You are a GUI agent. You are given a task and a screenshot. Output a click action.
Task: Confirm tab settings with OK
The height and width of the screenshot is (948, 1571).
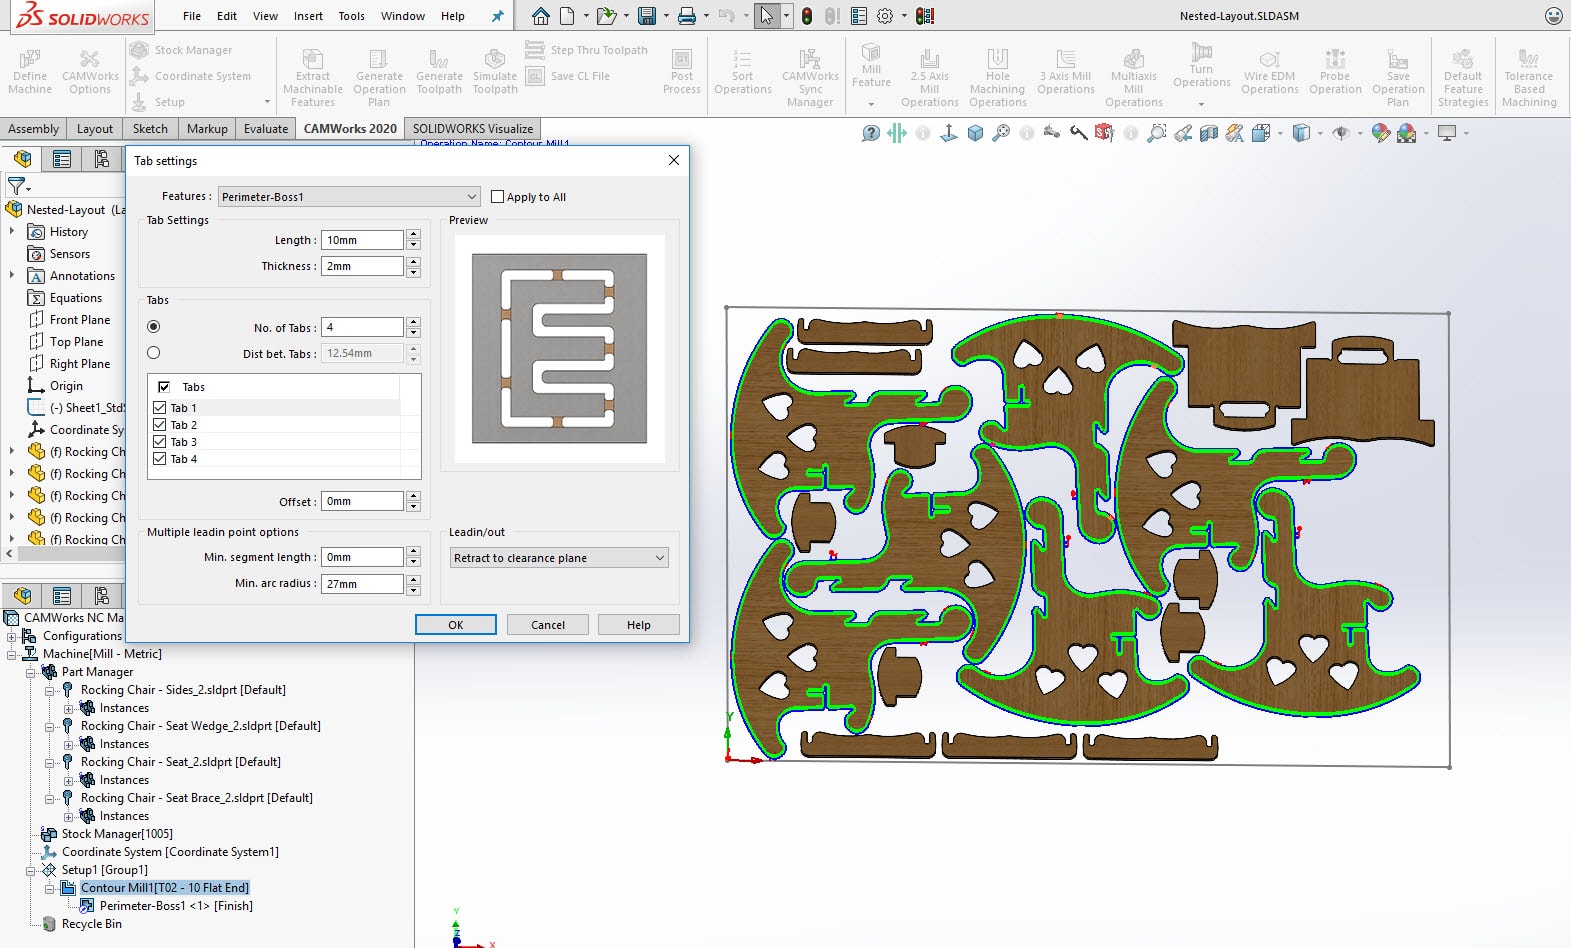(456, 625)
